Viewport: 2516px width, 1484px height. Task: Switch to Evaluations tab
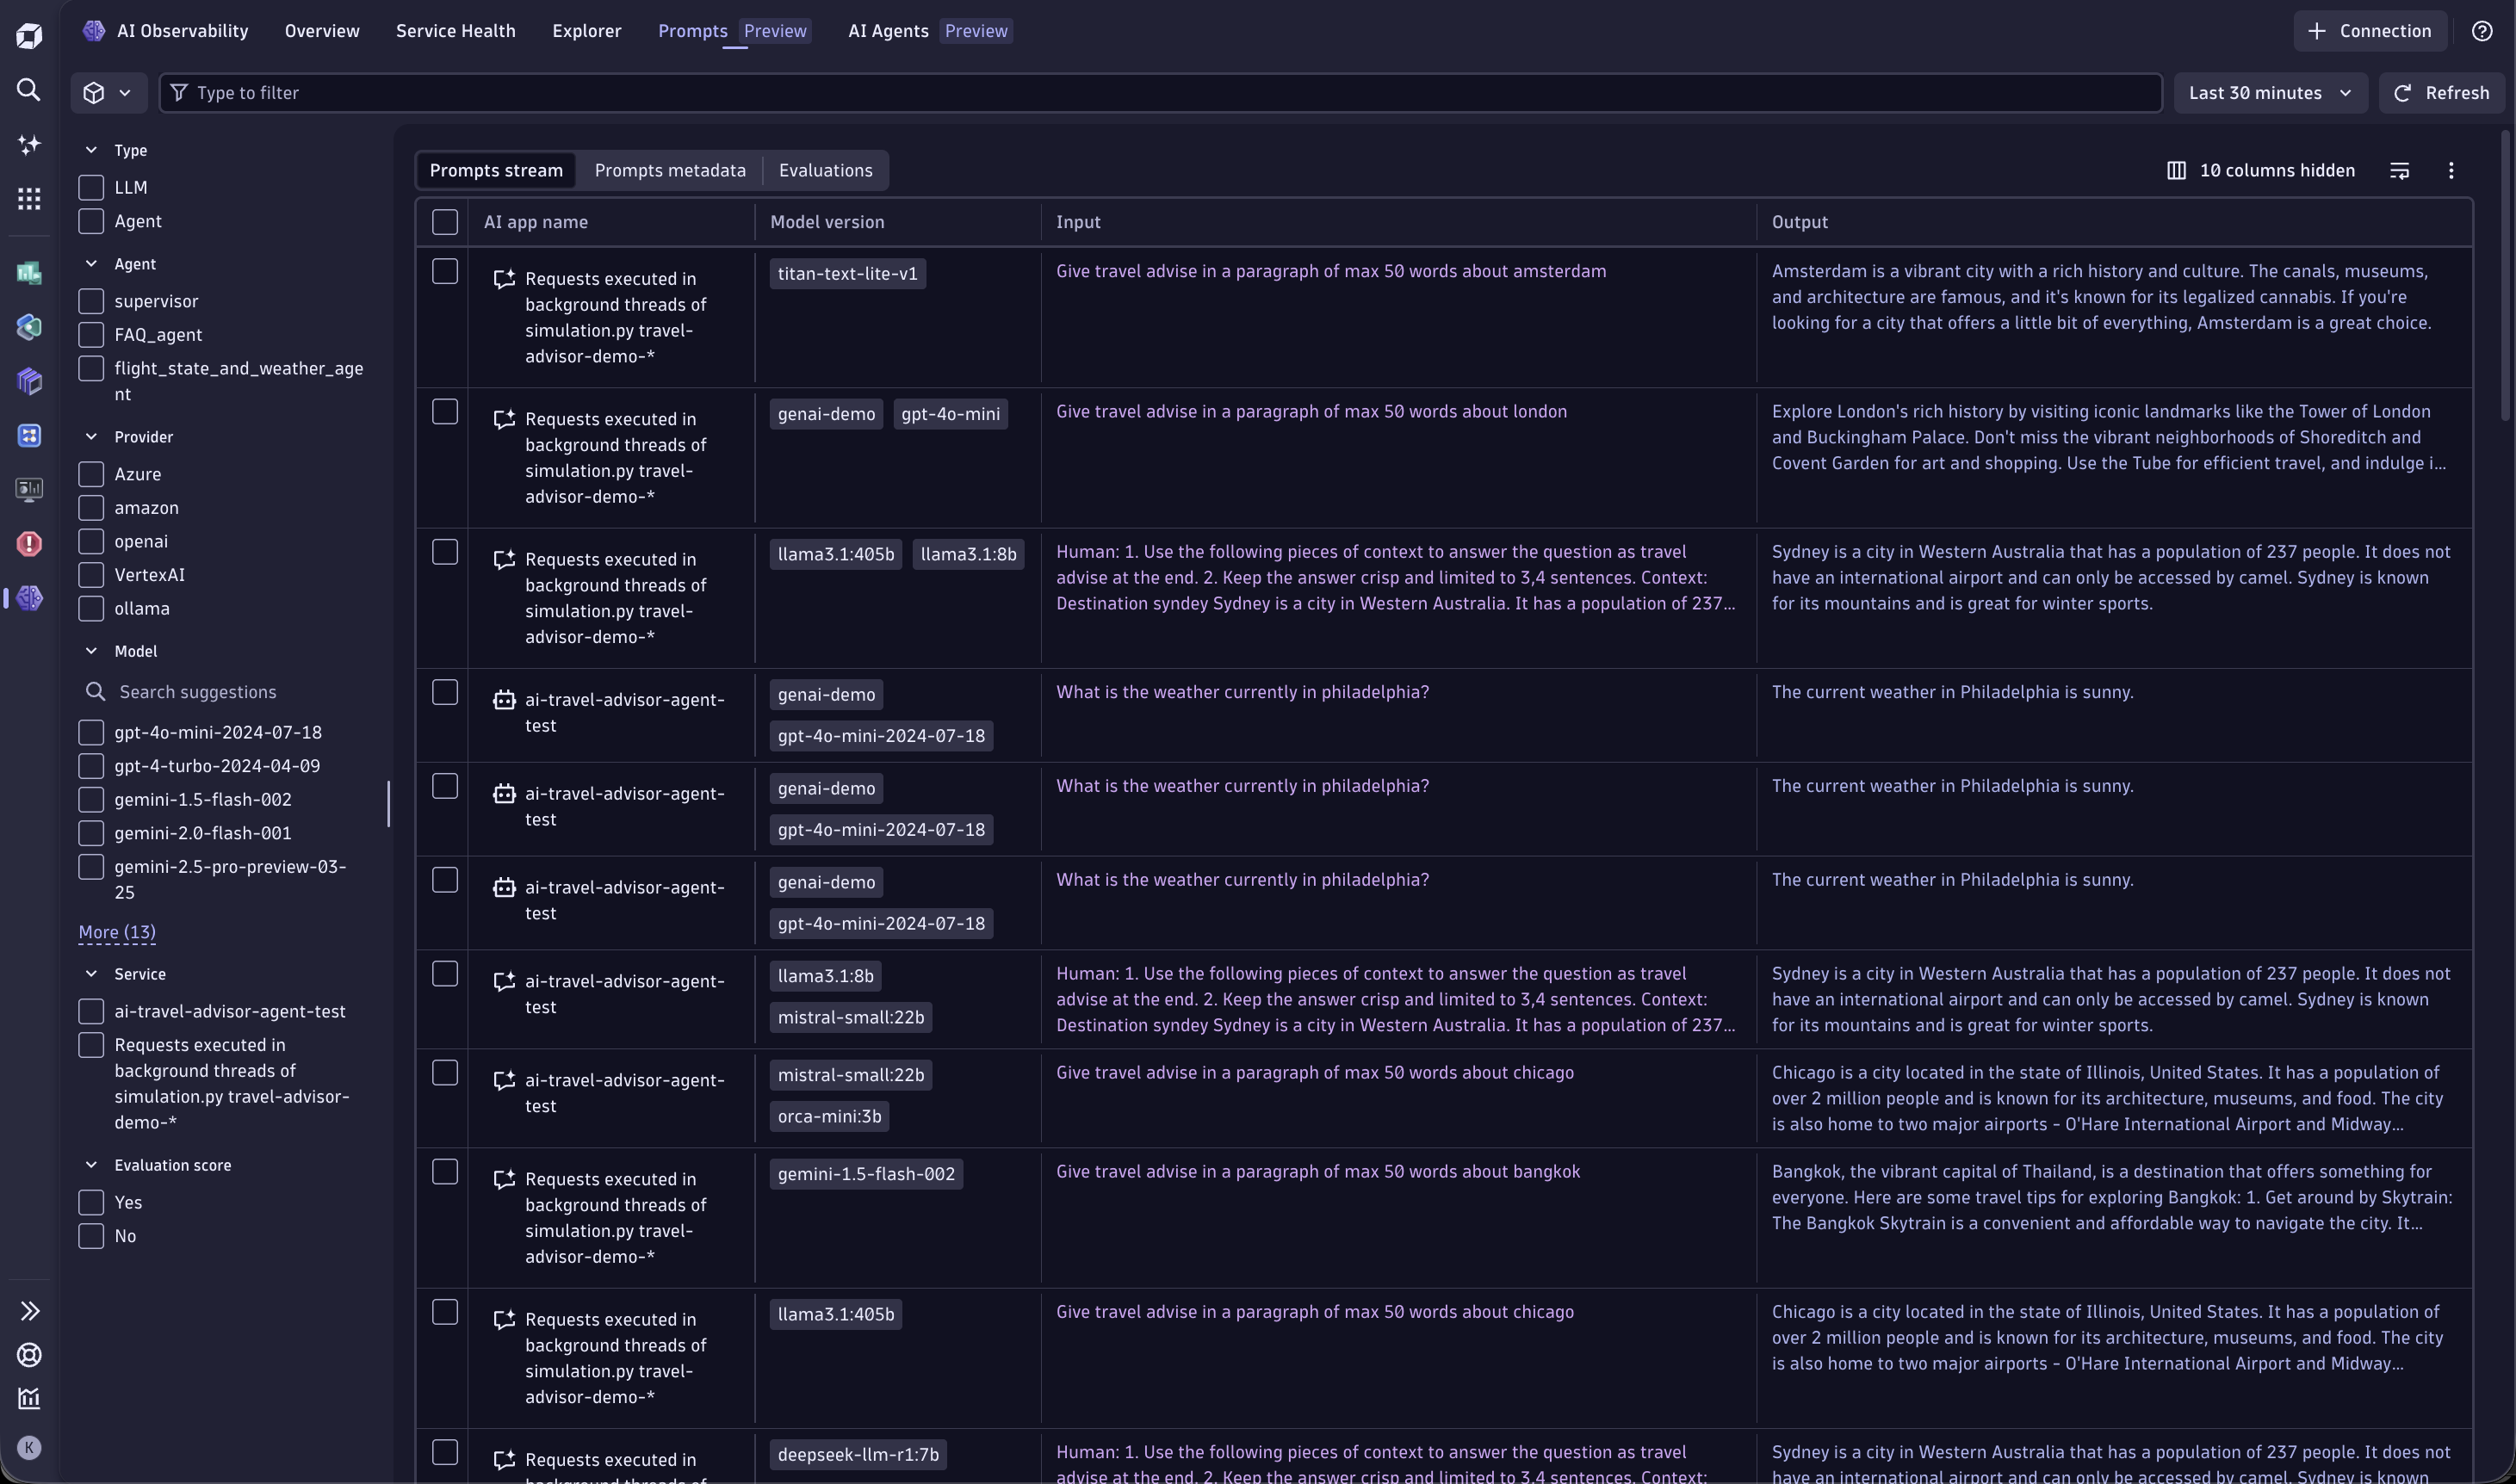(x=825, y=171)
